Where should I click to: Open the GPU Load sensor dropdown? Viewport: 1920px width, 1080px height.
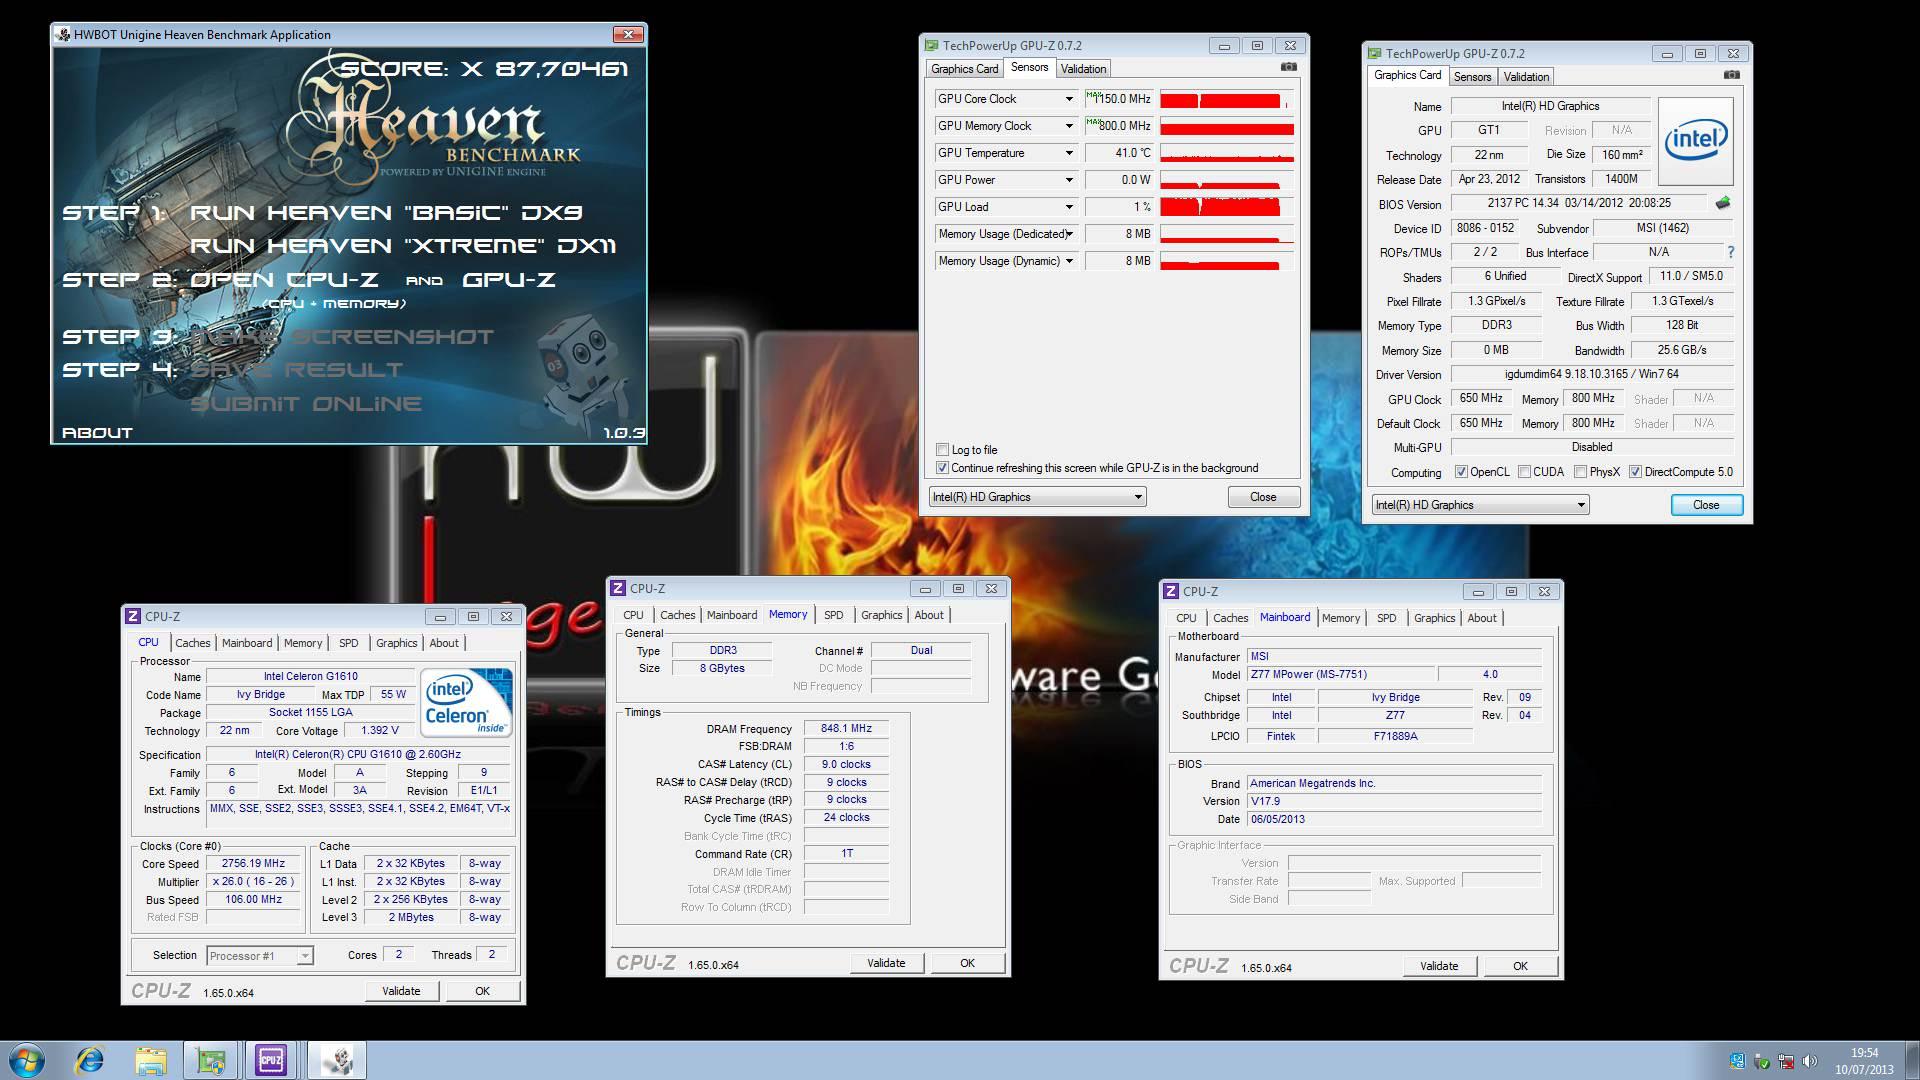coord(1069,207)
